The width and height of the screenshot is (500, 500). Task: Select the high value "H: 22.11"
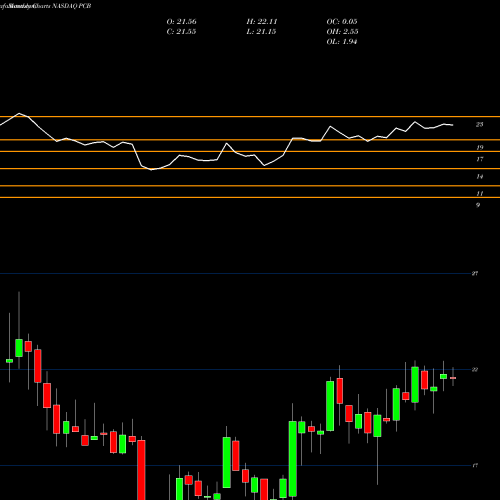coord(262,22)
